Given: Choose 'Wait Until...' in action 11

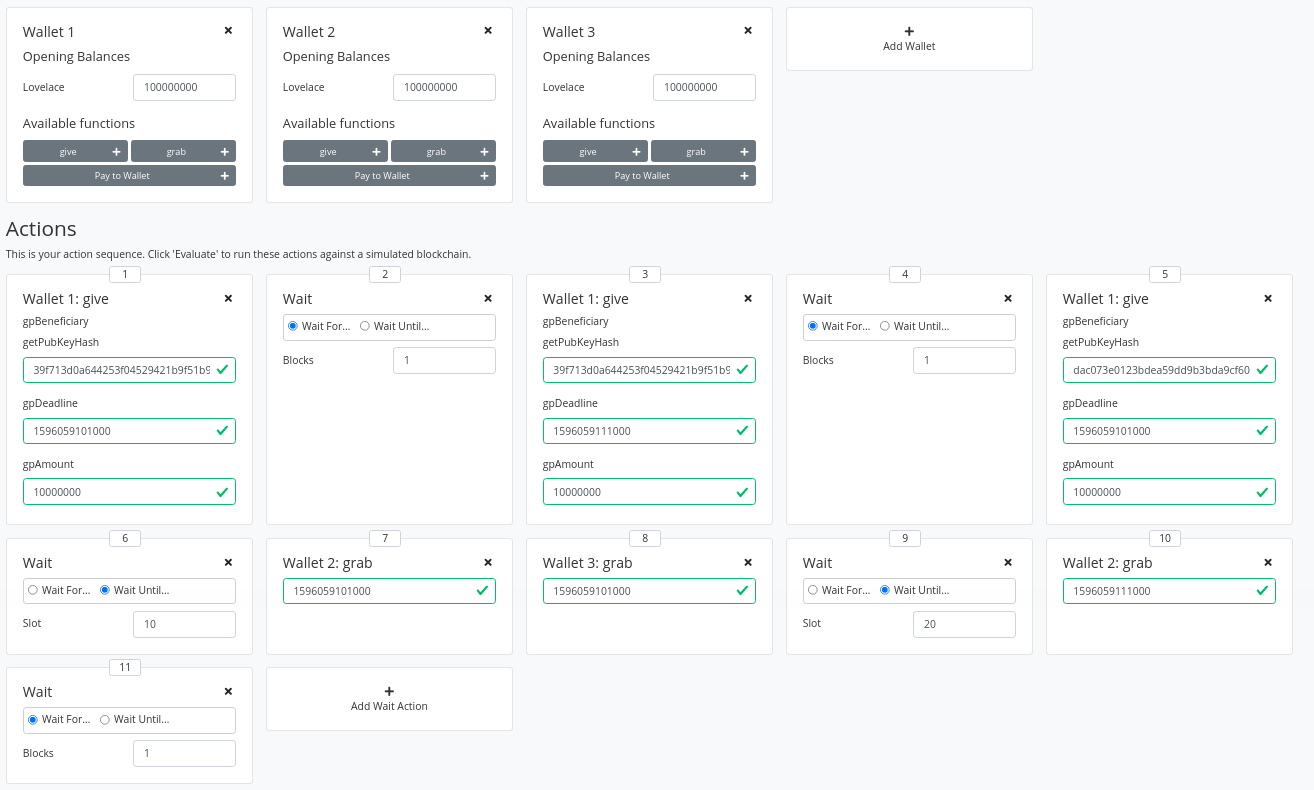Looking at the screenshot, I should tap(105, 719).
